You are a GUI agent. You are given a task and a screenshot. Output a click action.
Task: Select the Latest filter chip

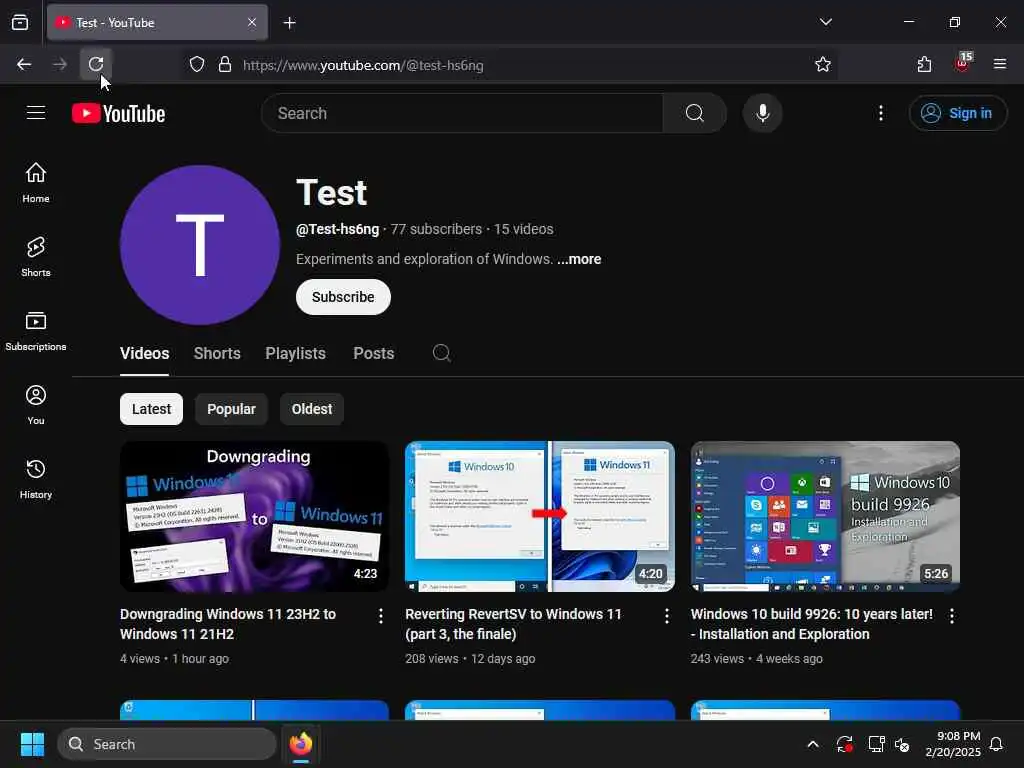152,409
